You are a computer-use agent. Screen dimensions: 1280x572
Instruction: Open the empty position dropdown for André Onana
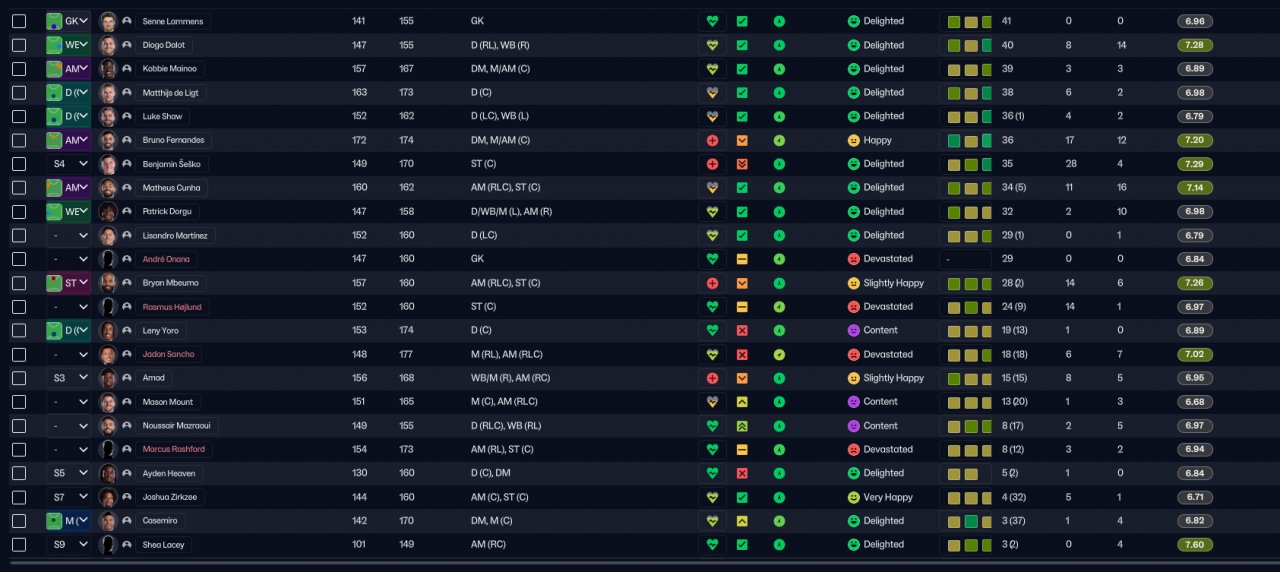[x=68, y=259]
